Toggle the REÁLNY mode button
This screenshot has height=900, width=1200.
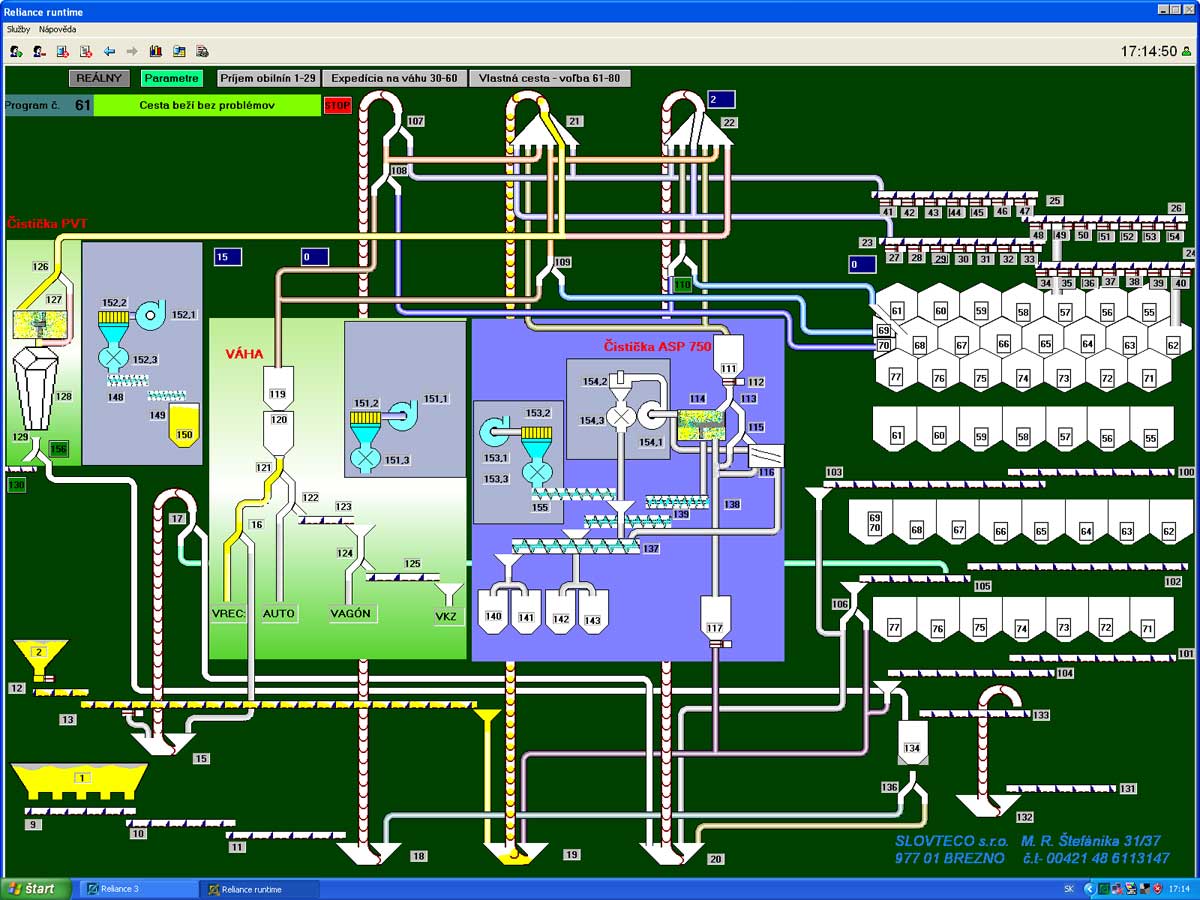99,78
